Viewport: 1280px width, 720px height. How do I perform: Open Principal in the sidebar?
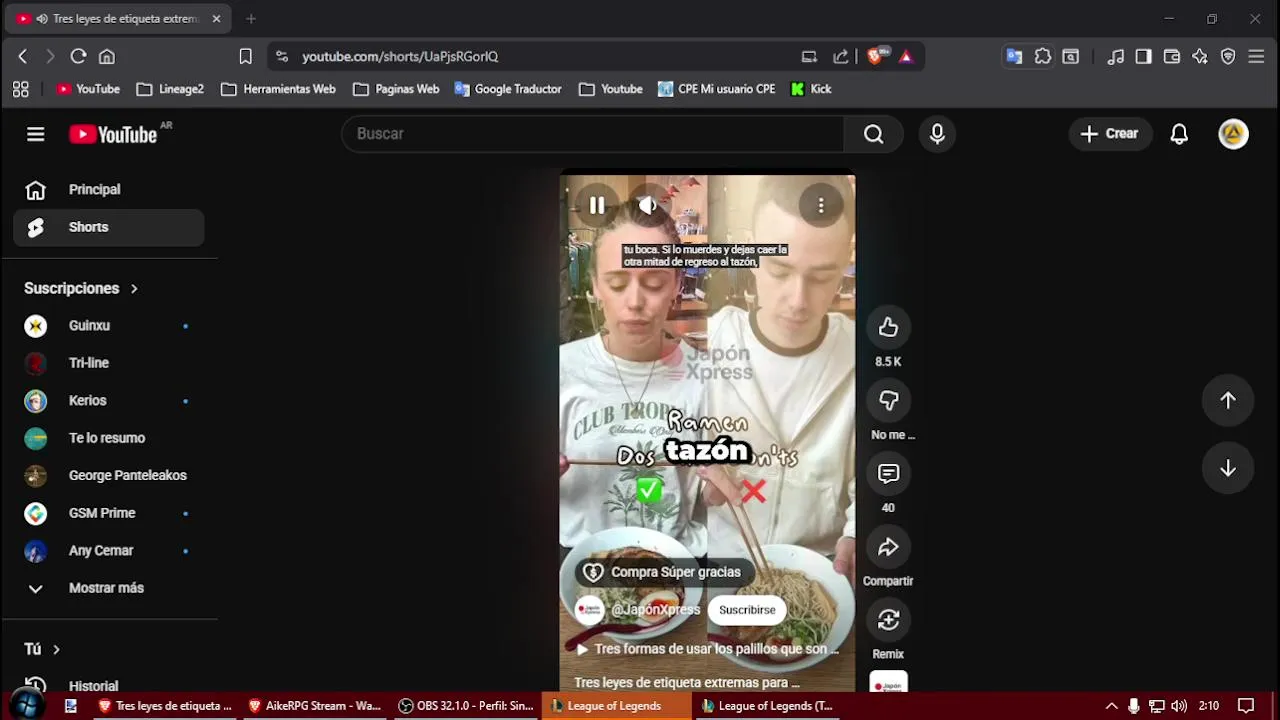point(109,190)
